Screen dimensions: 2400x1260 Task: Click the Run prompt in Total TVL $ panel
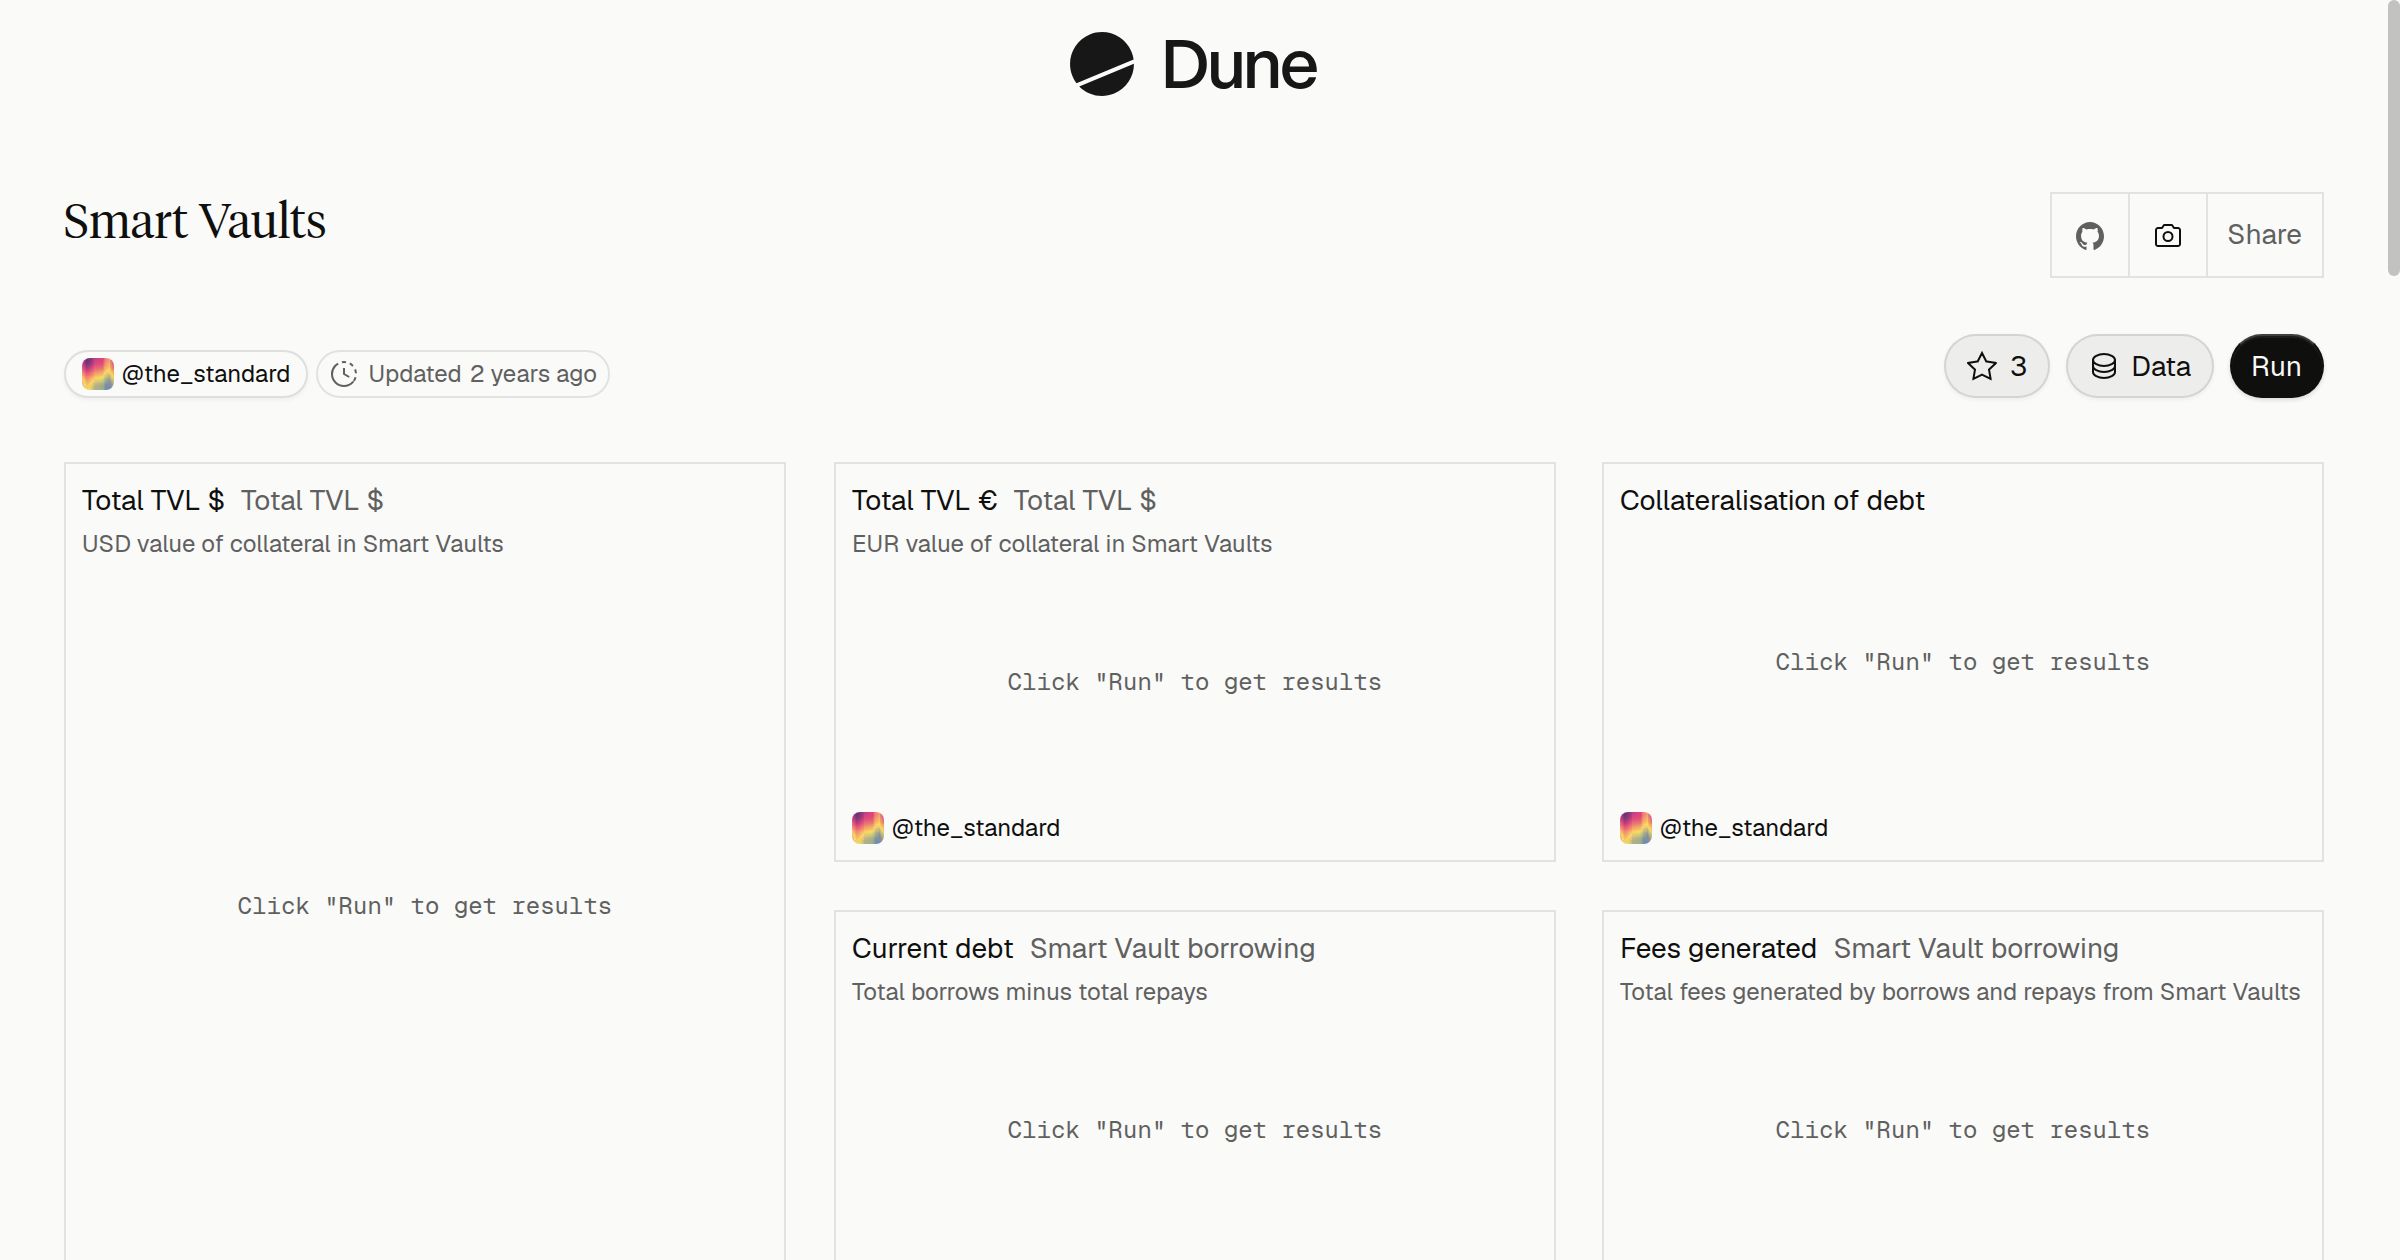[x=424, y=906]
